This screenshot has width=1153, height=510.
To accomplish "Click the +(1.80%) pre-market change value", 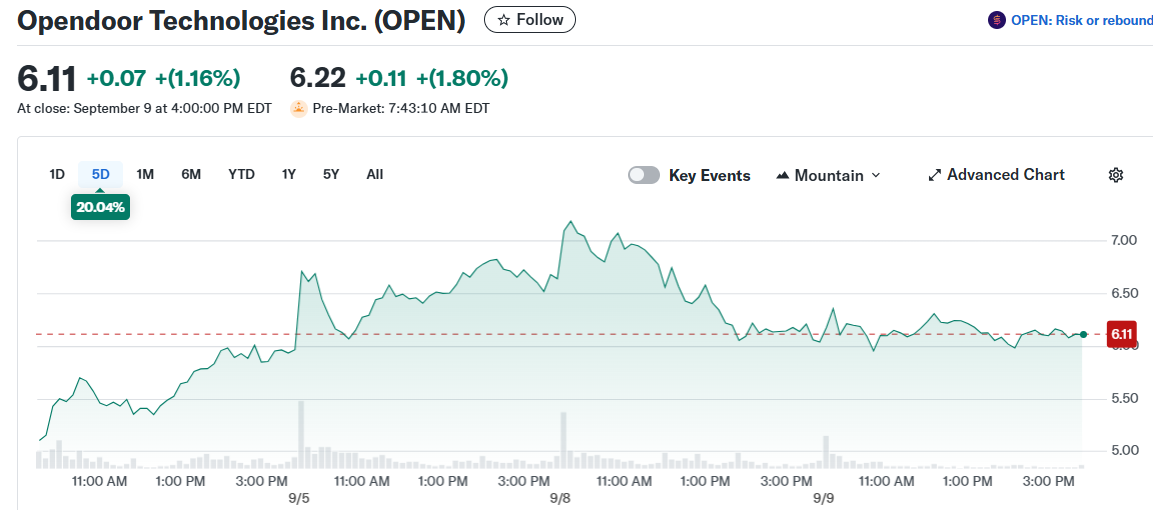I will [463, 78].
